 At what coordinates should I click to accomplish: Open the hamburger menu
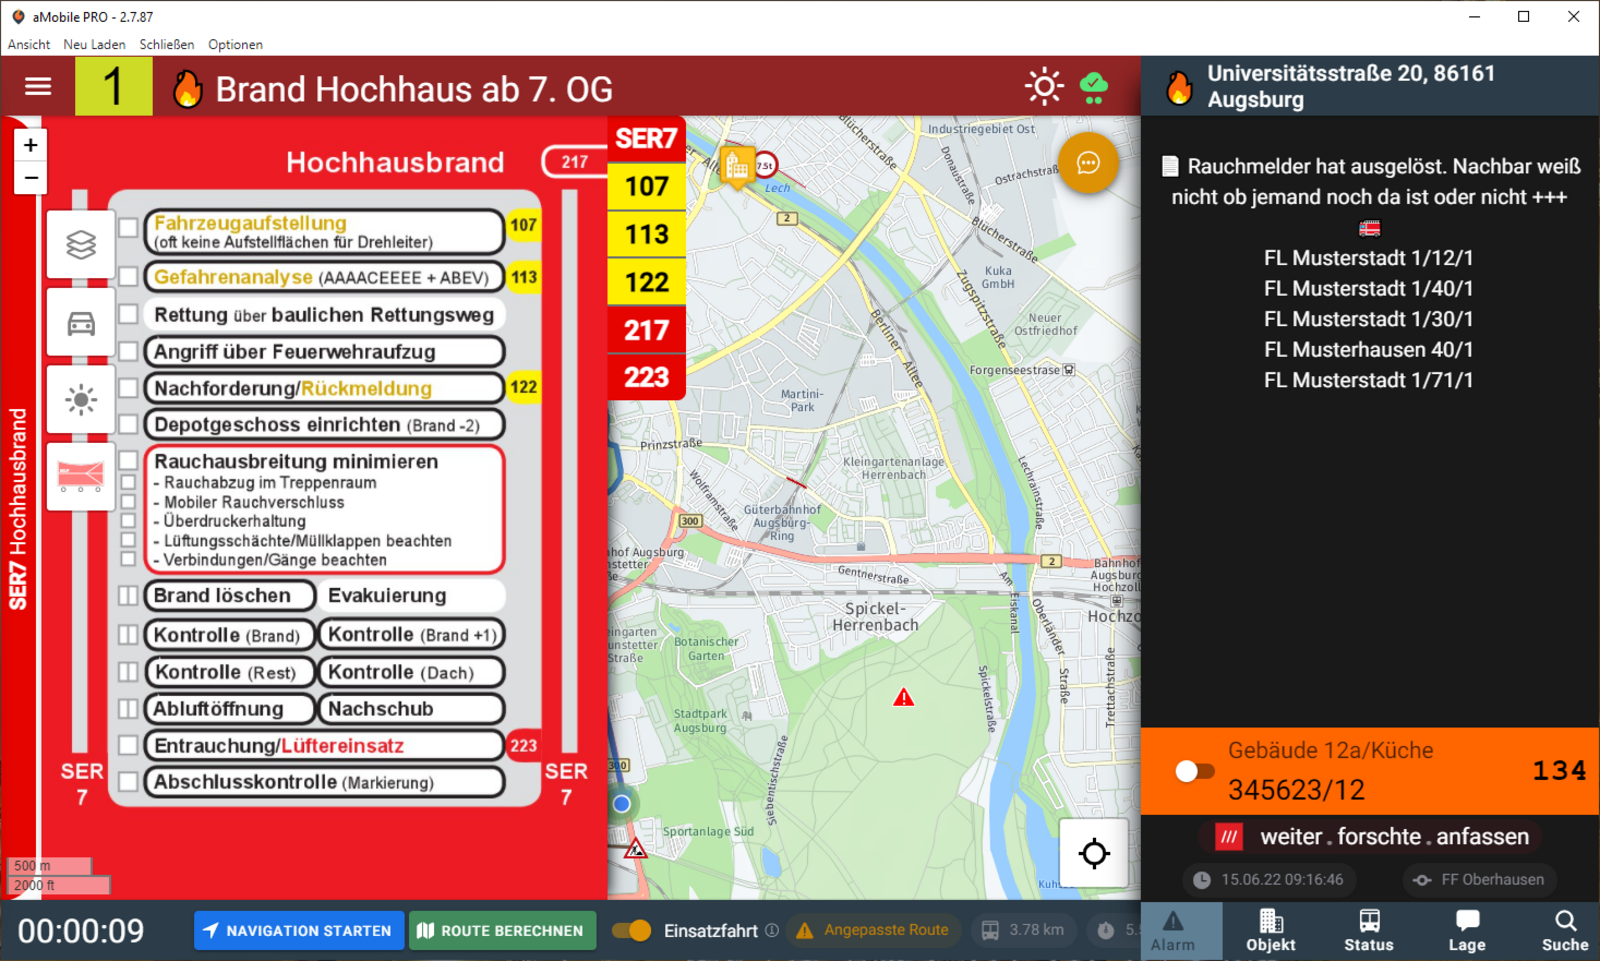click(38, 87)
